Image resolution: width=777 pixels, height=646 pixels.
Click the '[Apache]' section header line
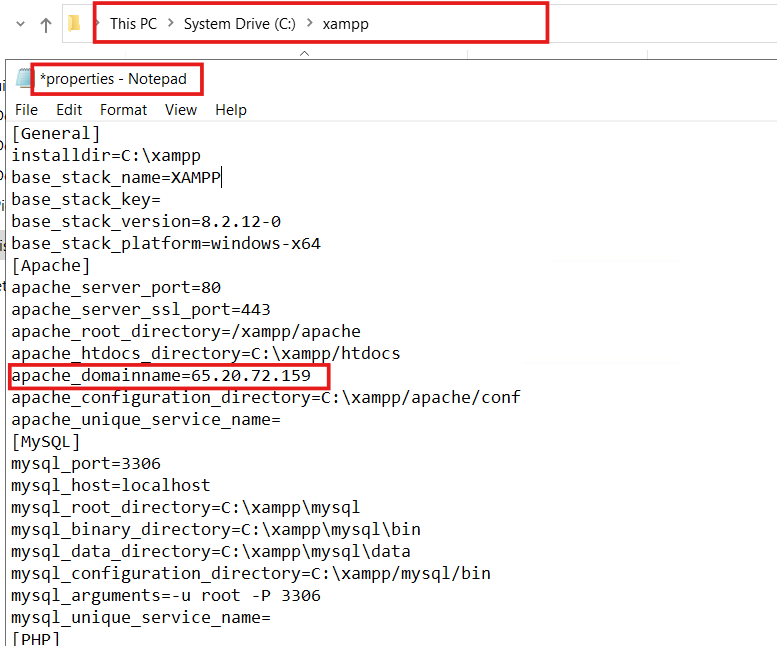tap(51, 266)
